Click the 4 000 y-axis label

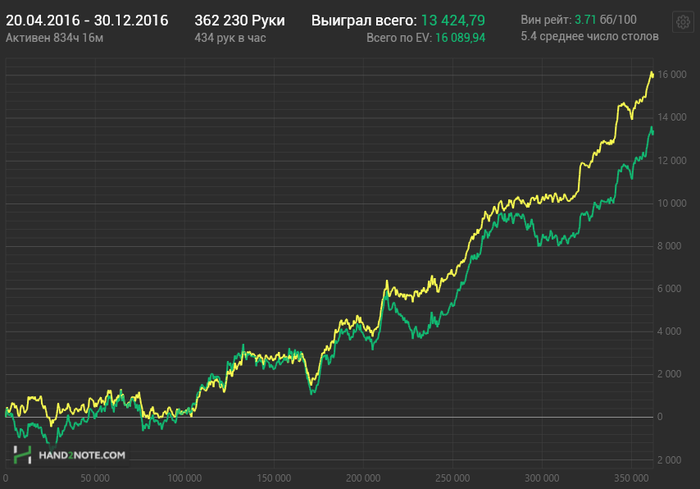[x=669, y=331]
